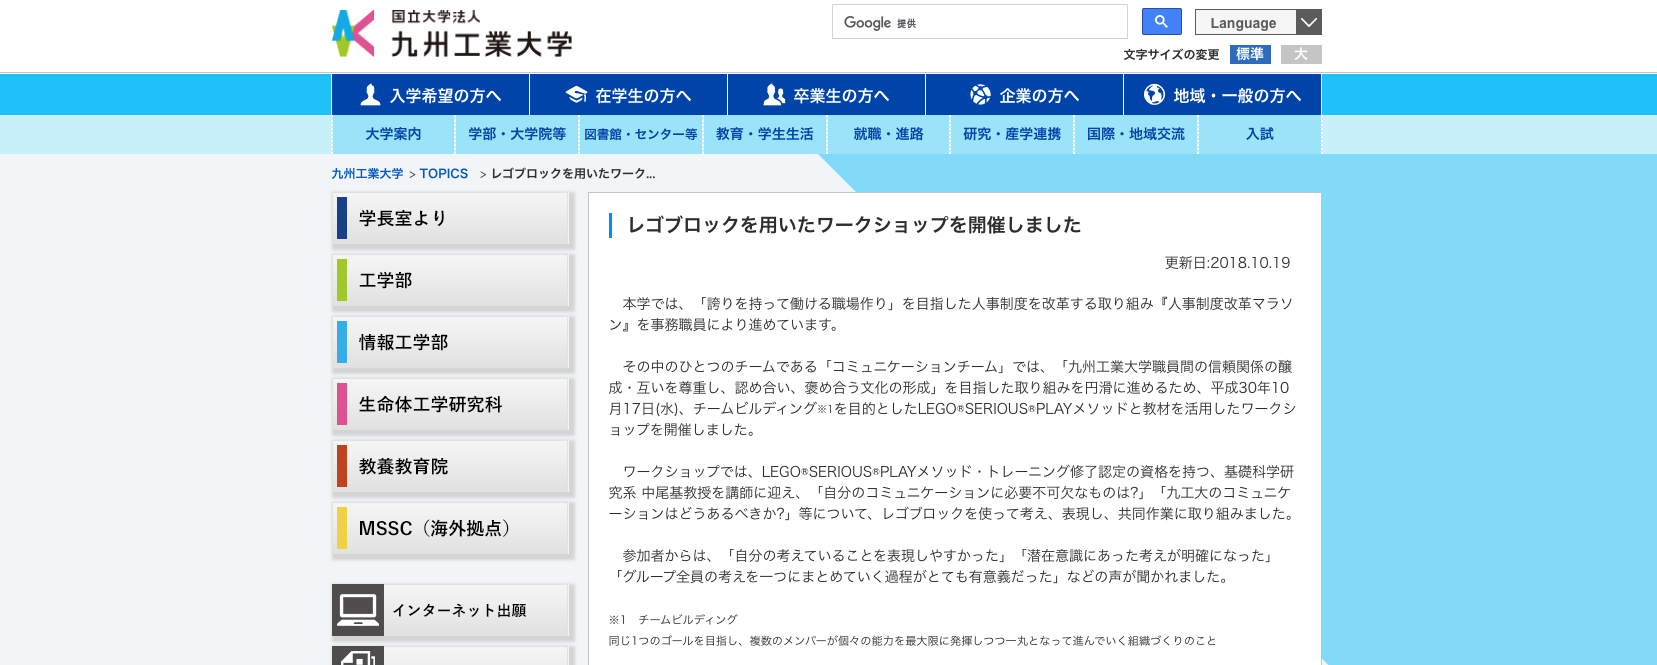The width and height of the screenshot is (1657, 665).
Task: Open the 学部・大学院等 menu
Action: coord(517,134)
